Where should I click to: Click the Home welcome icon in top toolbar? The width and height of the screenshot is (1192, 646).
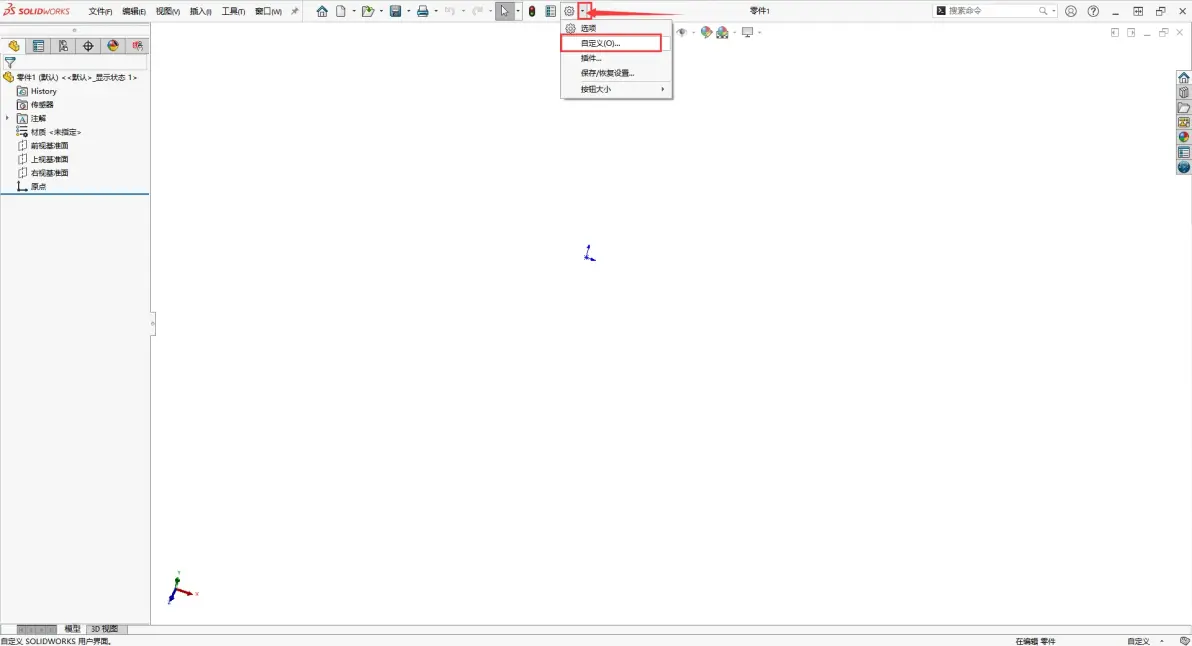tap(322, 11)
